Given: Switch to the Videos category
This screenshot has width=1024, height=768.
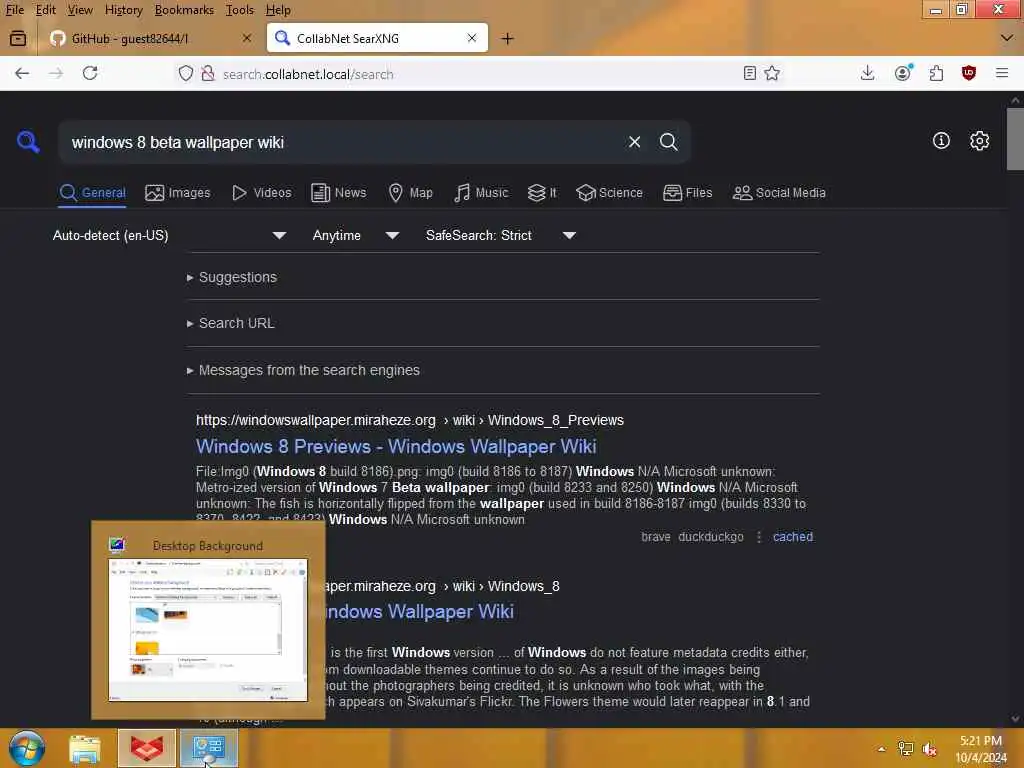Looking at the screenshot, I should click(262, 193).
